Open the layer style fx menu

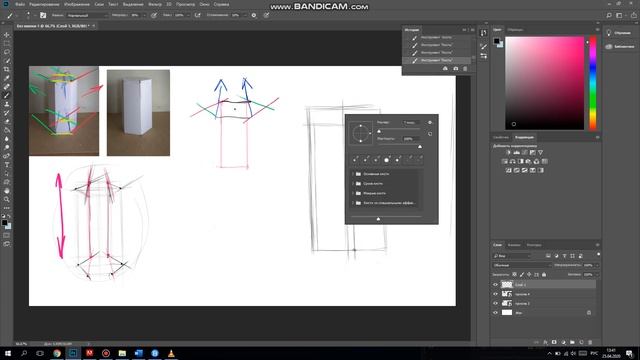[545, 342]
